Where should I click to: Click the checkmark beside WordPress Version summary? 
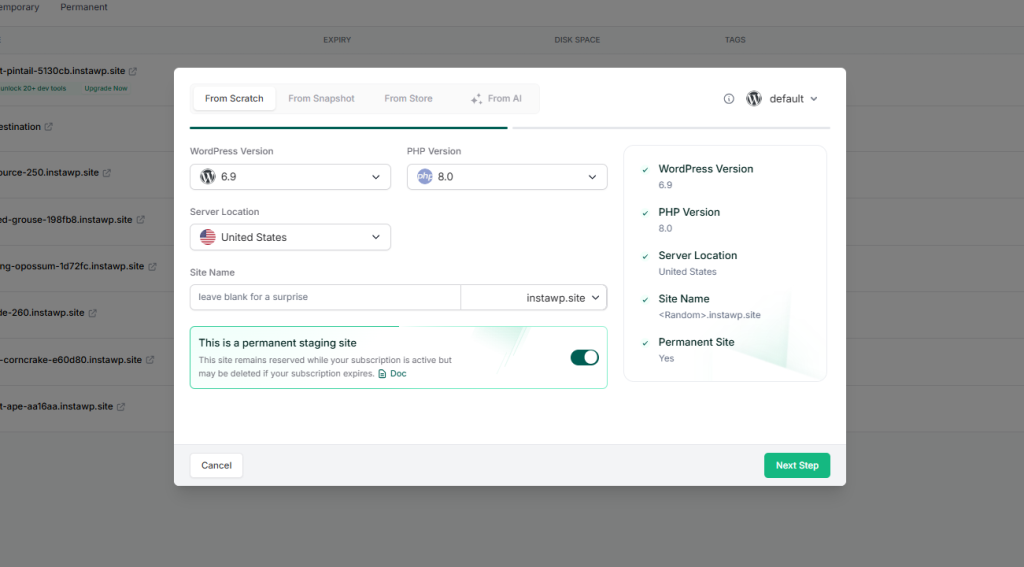coord(645,170)
